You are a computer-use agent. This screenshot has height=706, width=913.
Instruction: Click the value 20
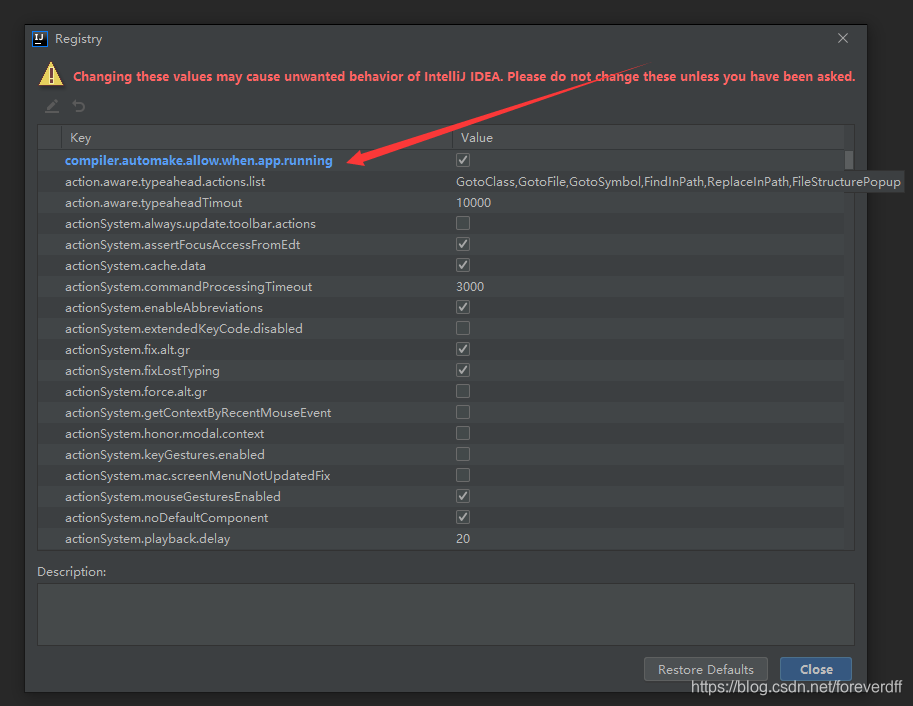[x=463, y=539]
